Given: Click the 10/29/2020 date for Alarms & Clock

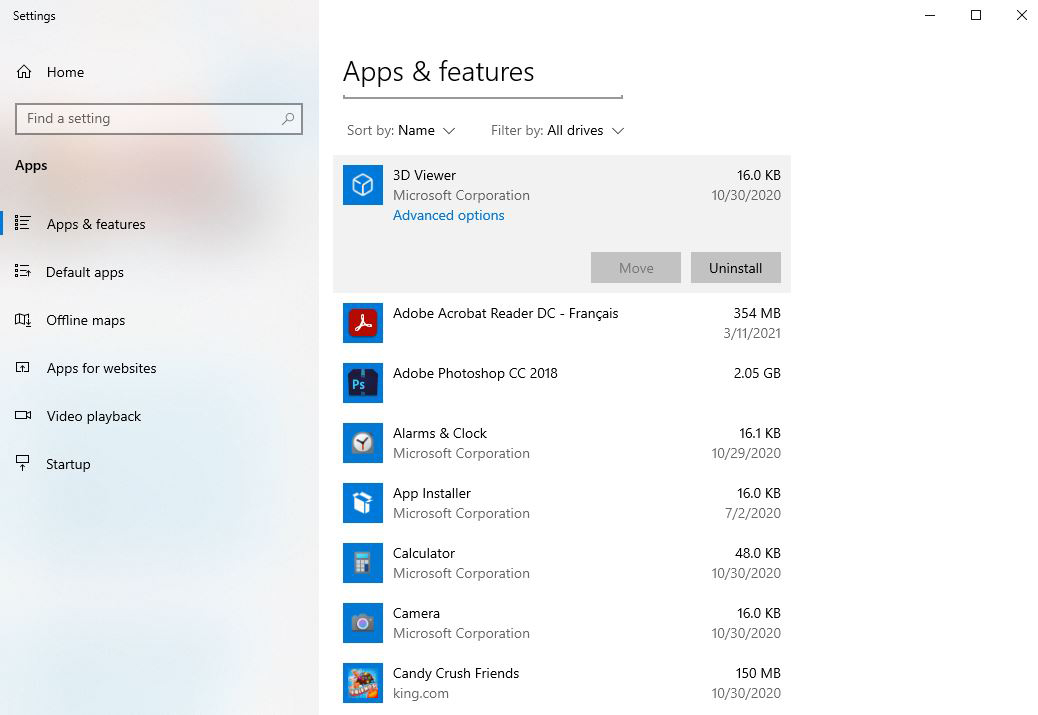Looking at the screenshot, I should tap(746, 453).
